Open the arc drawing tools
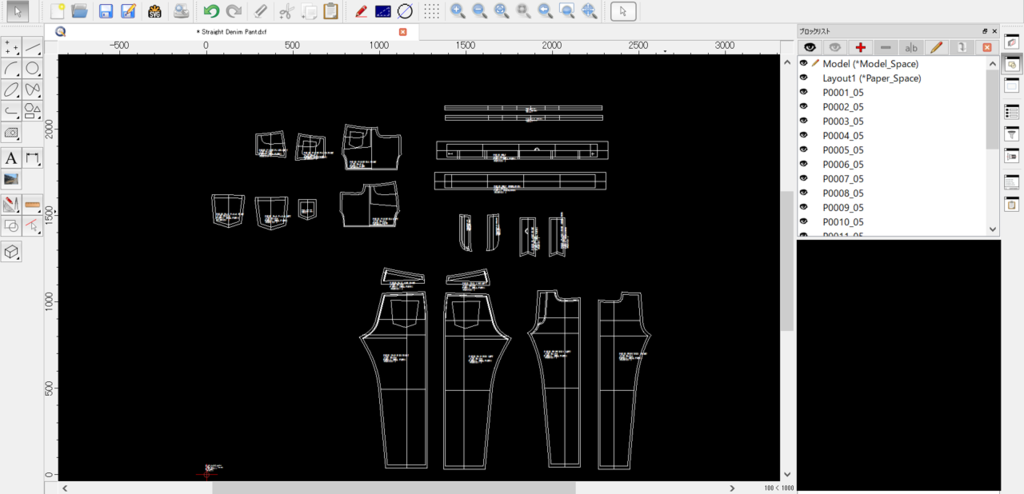Screen dimensions: 1024x494 11,68
